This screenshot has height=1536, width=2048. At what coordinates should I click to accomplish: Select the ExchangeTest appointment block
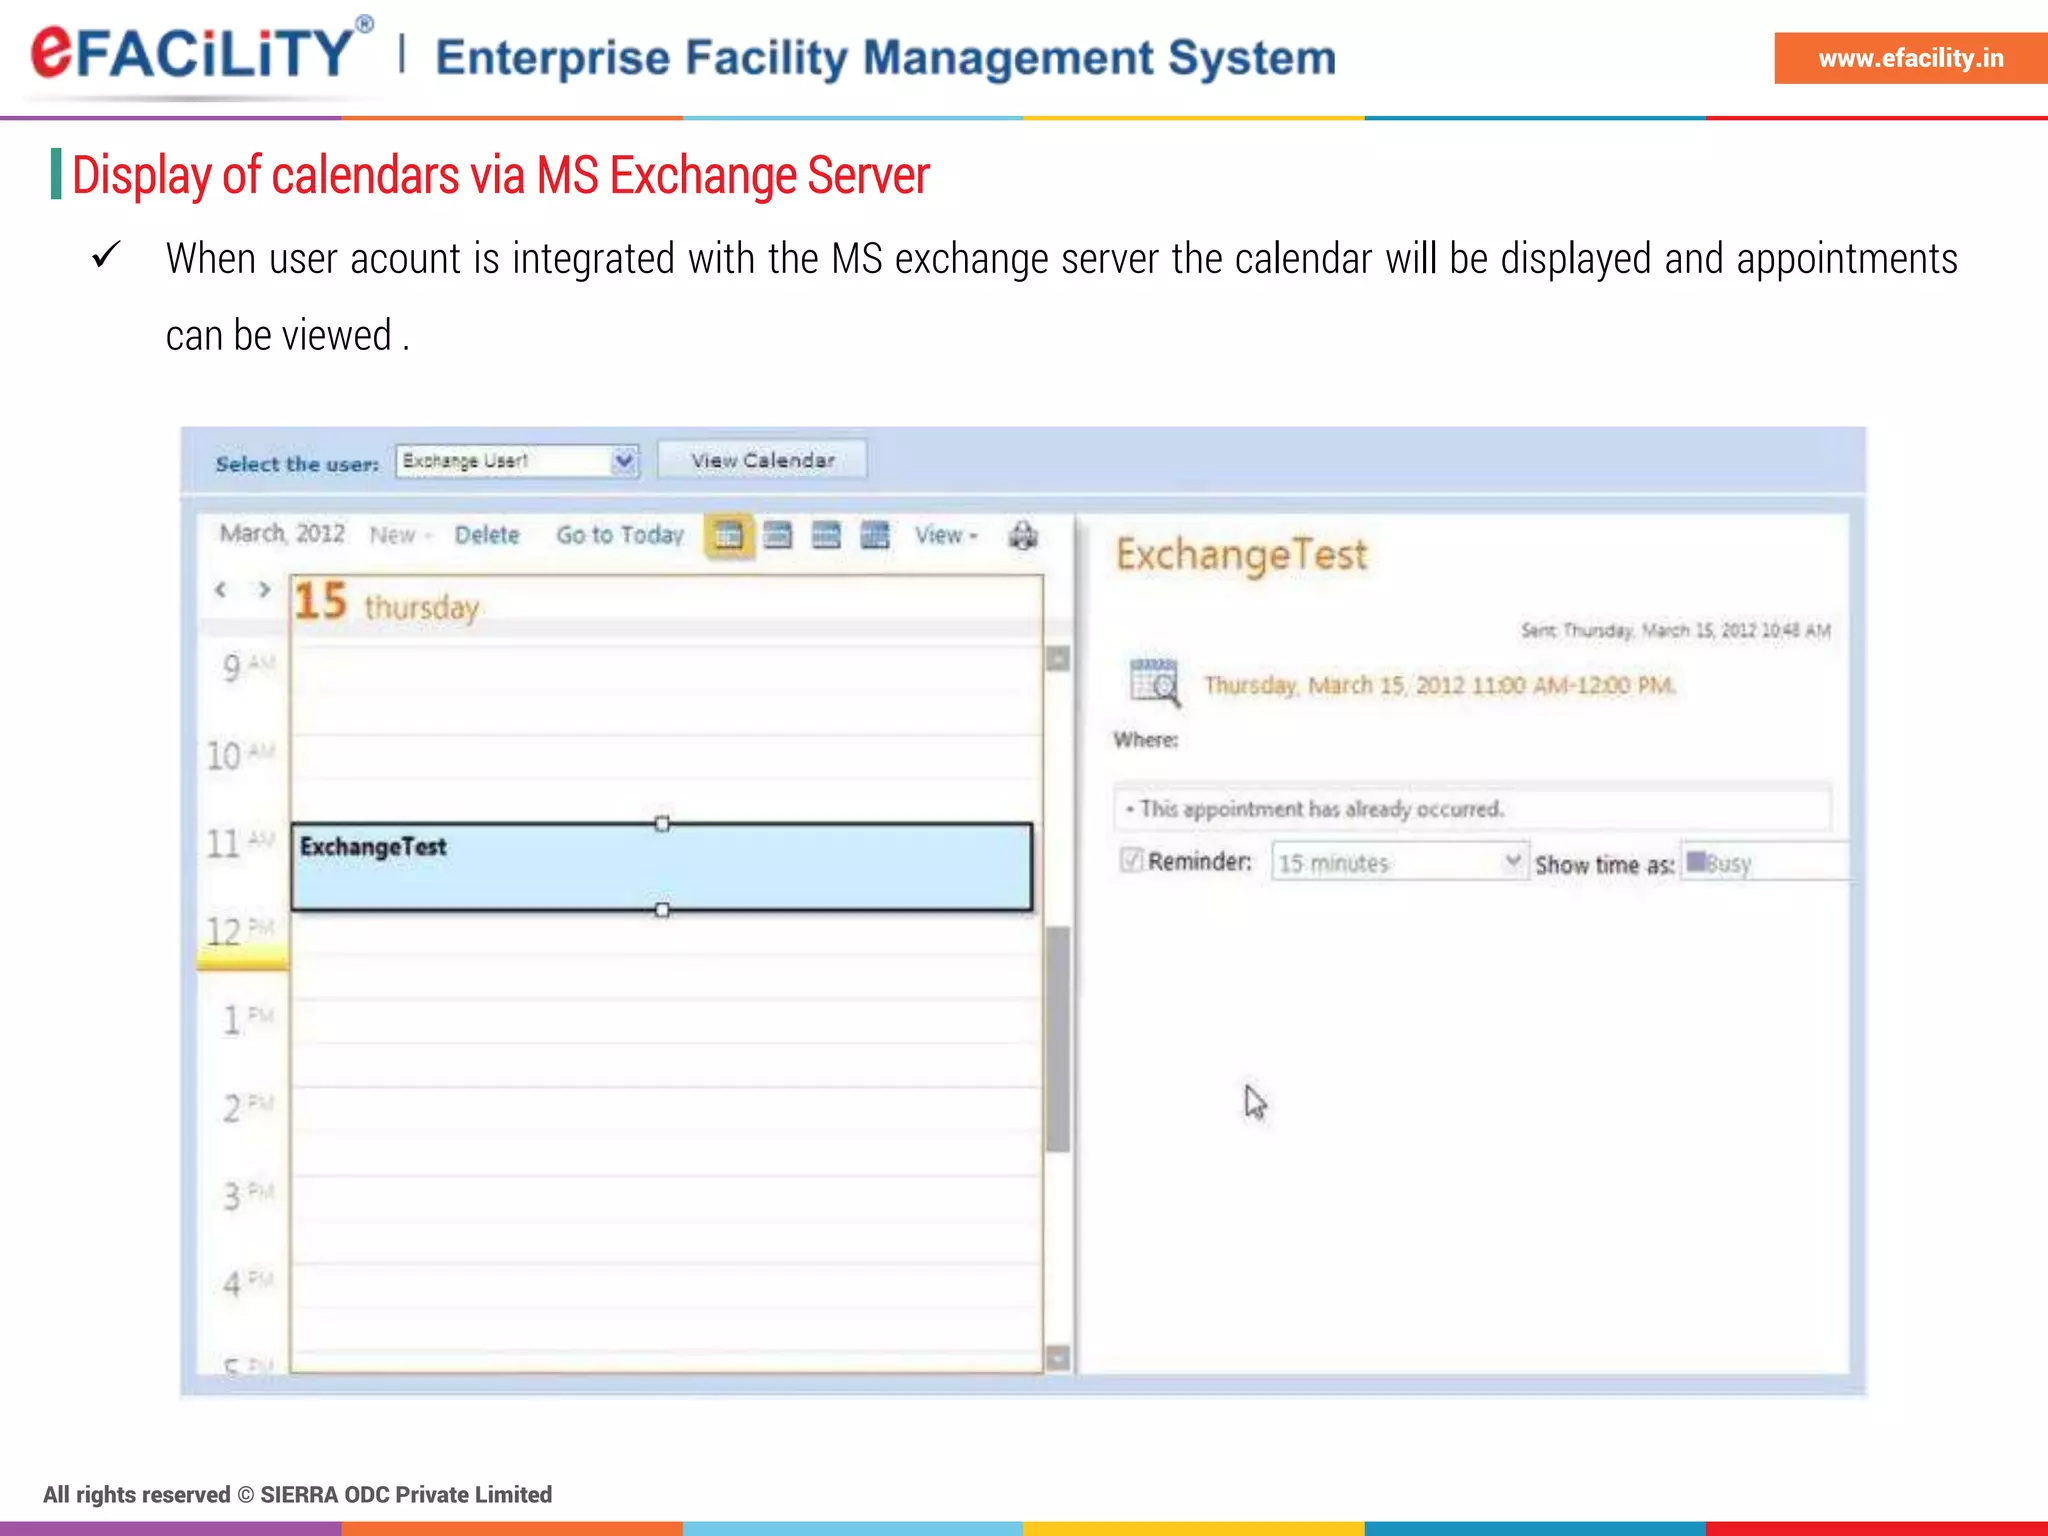tap(662, 867)
